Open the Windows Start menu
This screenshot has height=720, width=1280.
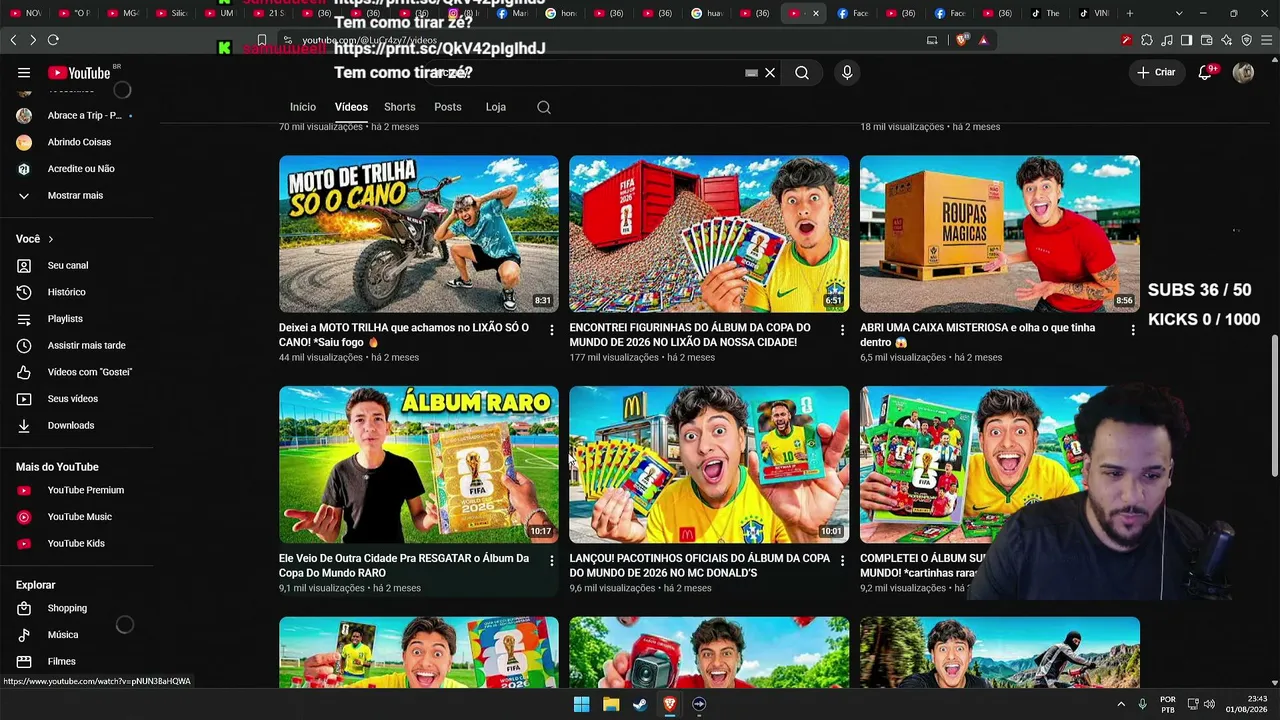(x=581, y=704)
